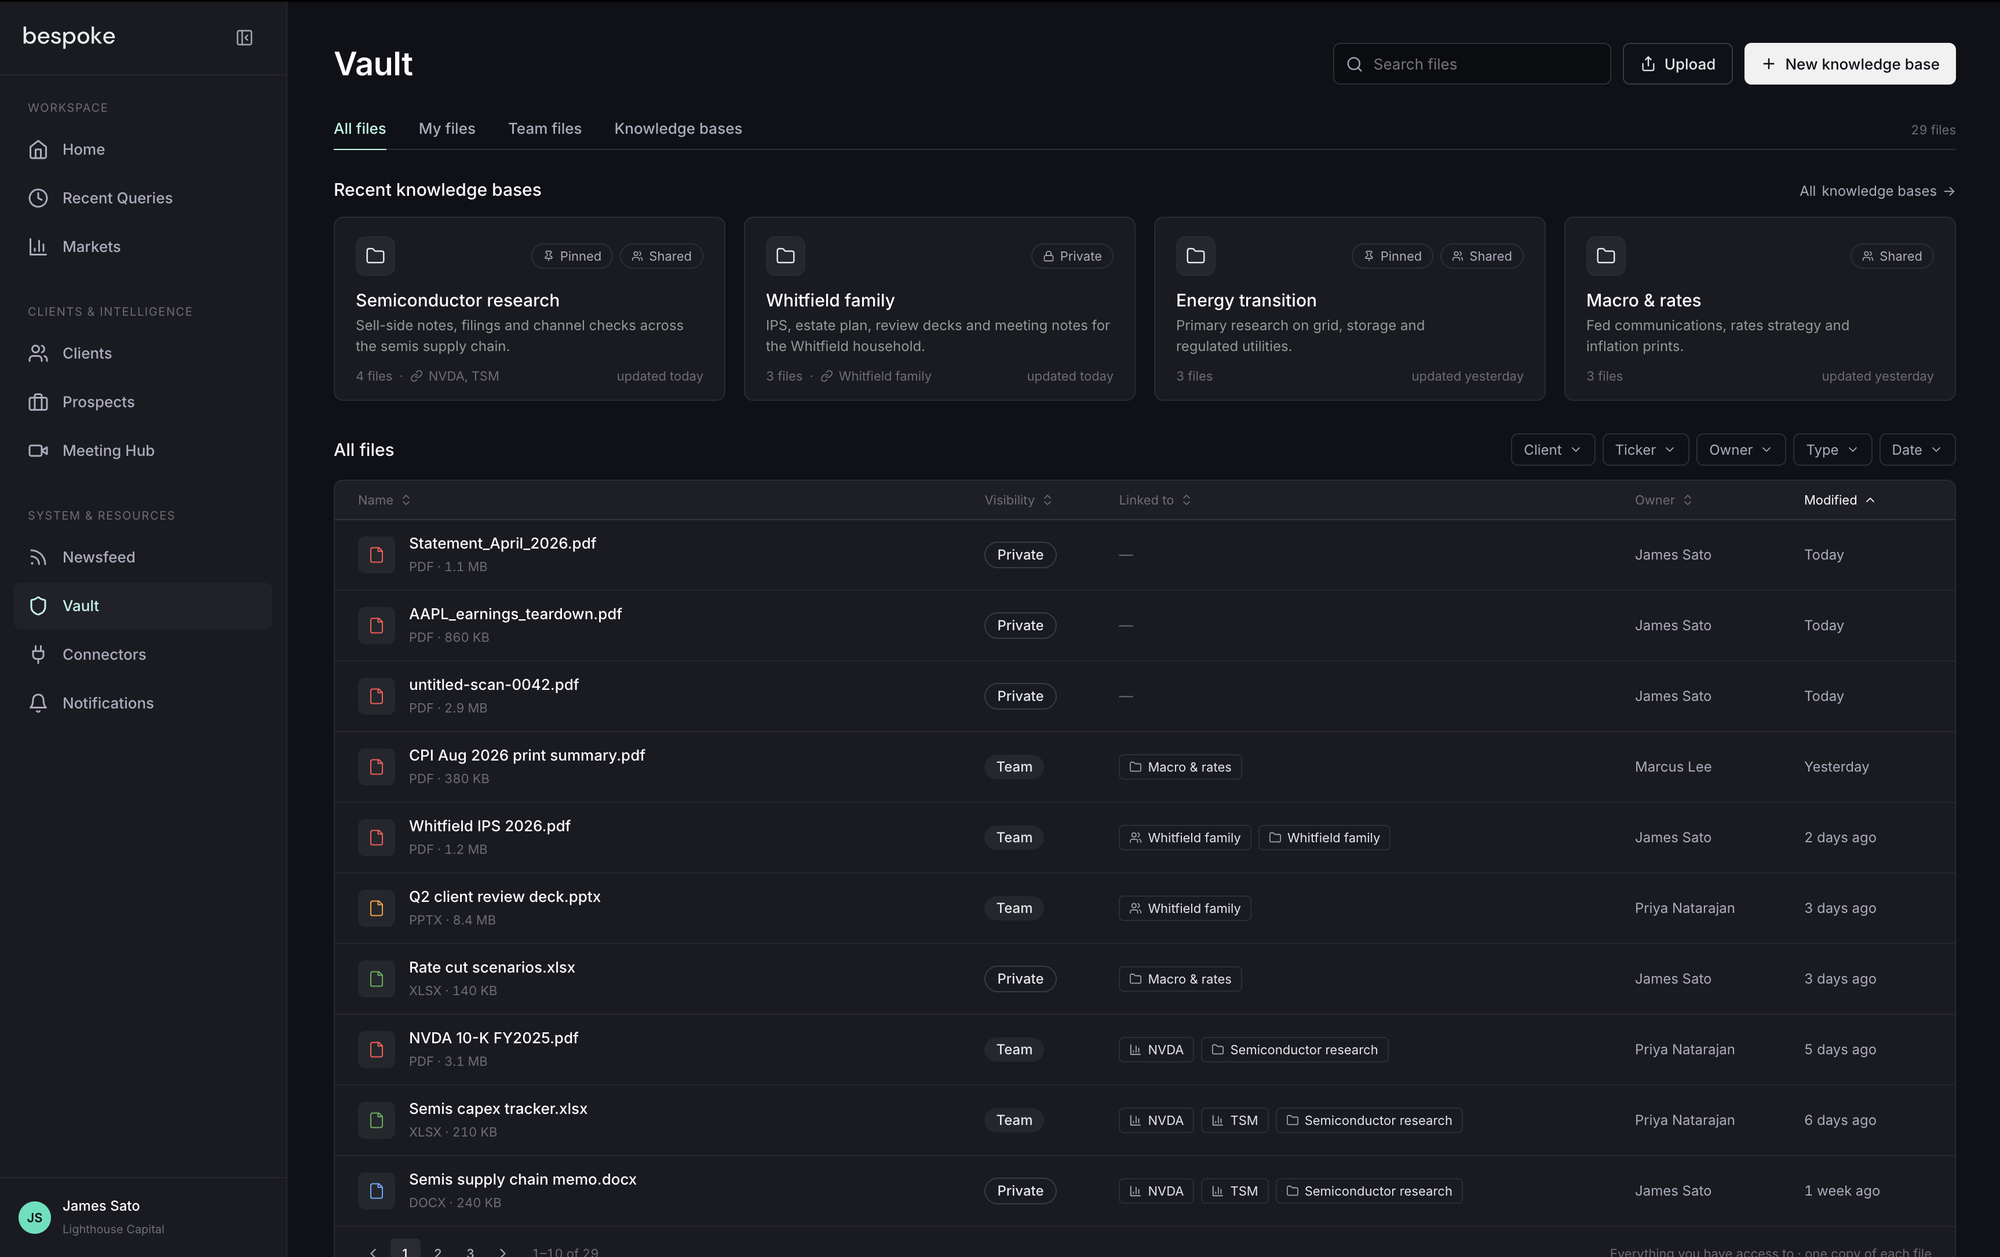Open the Ticker filter dropdown
This screenshot has height=1257, width=2000.
(1644, 450)
